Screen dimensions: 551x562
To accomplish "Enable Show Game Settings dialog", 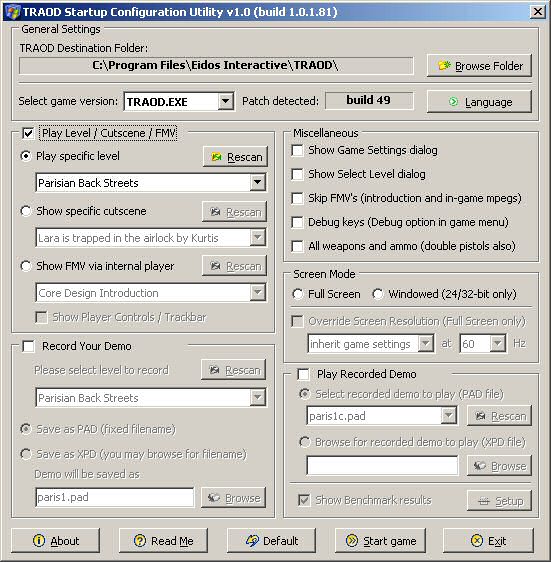I will point(297,150).
